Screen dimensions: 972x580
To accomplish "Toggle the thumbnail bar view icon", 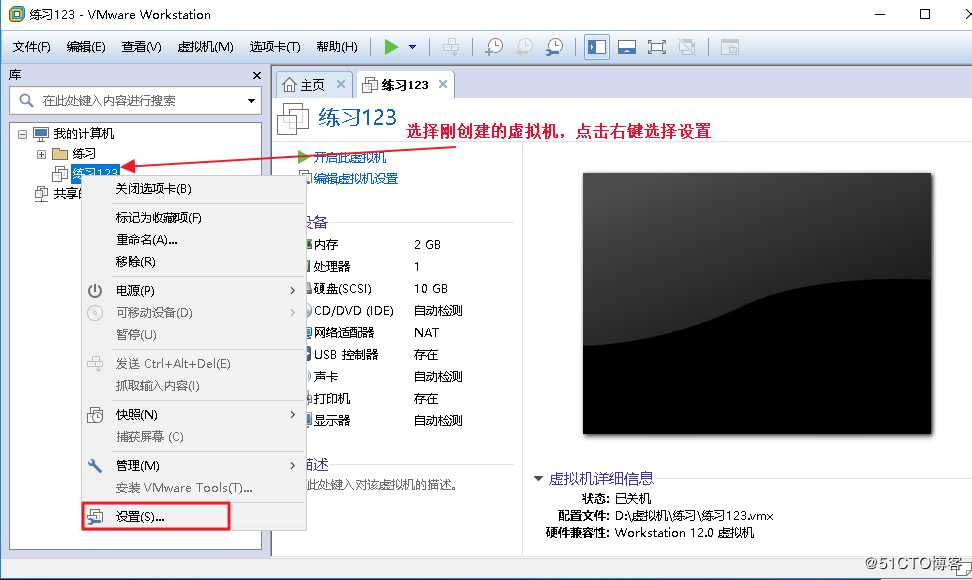I will click(627, 47).
